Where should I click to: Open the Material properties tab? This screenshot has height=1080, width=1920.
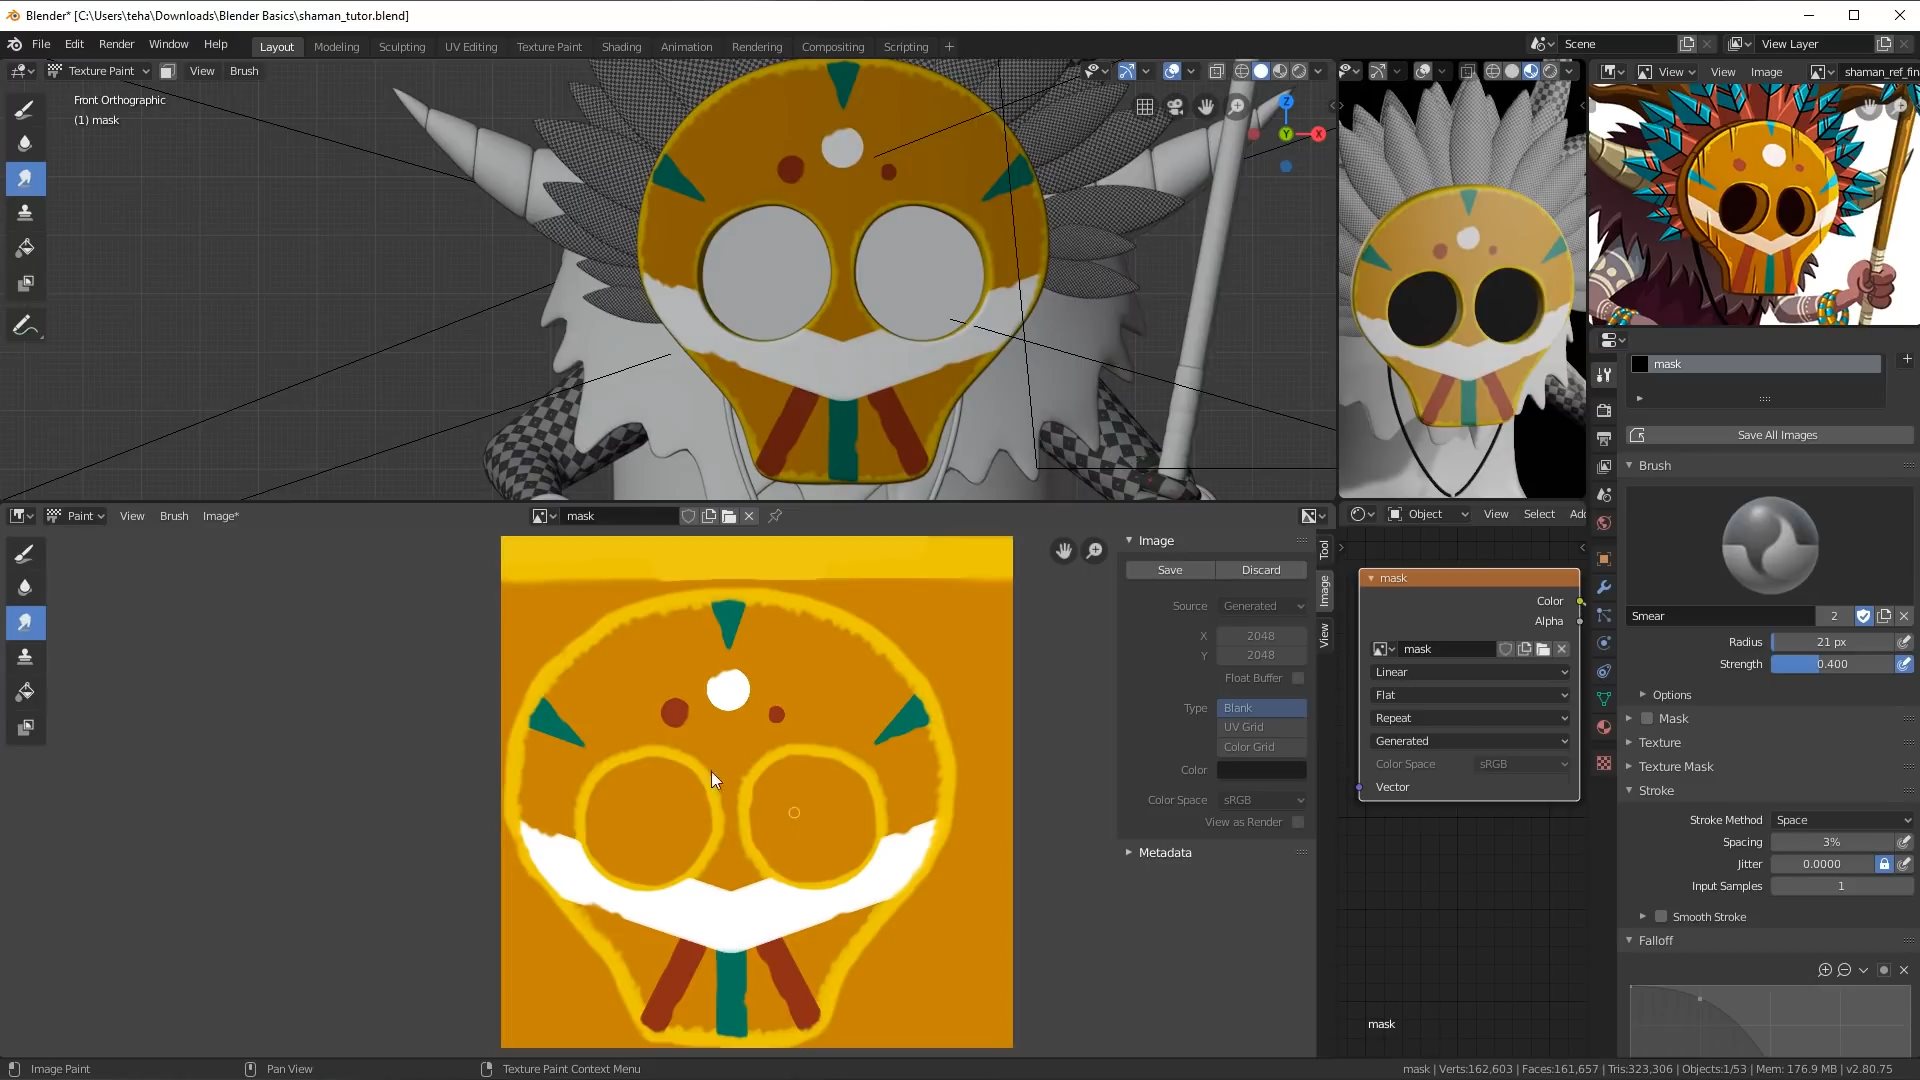tap(1604, 727)
